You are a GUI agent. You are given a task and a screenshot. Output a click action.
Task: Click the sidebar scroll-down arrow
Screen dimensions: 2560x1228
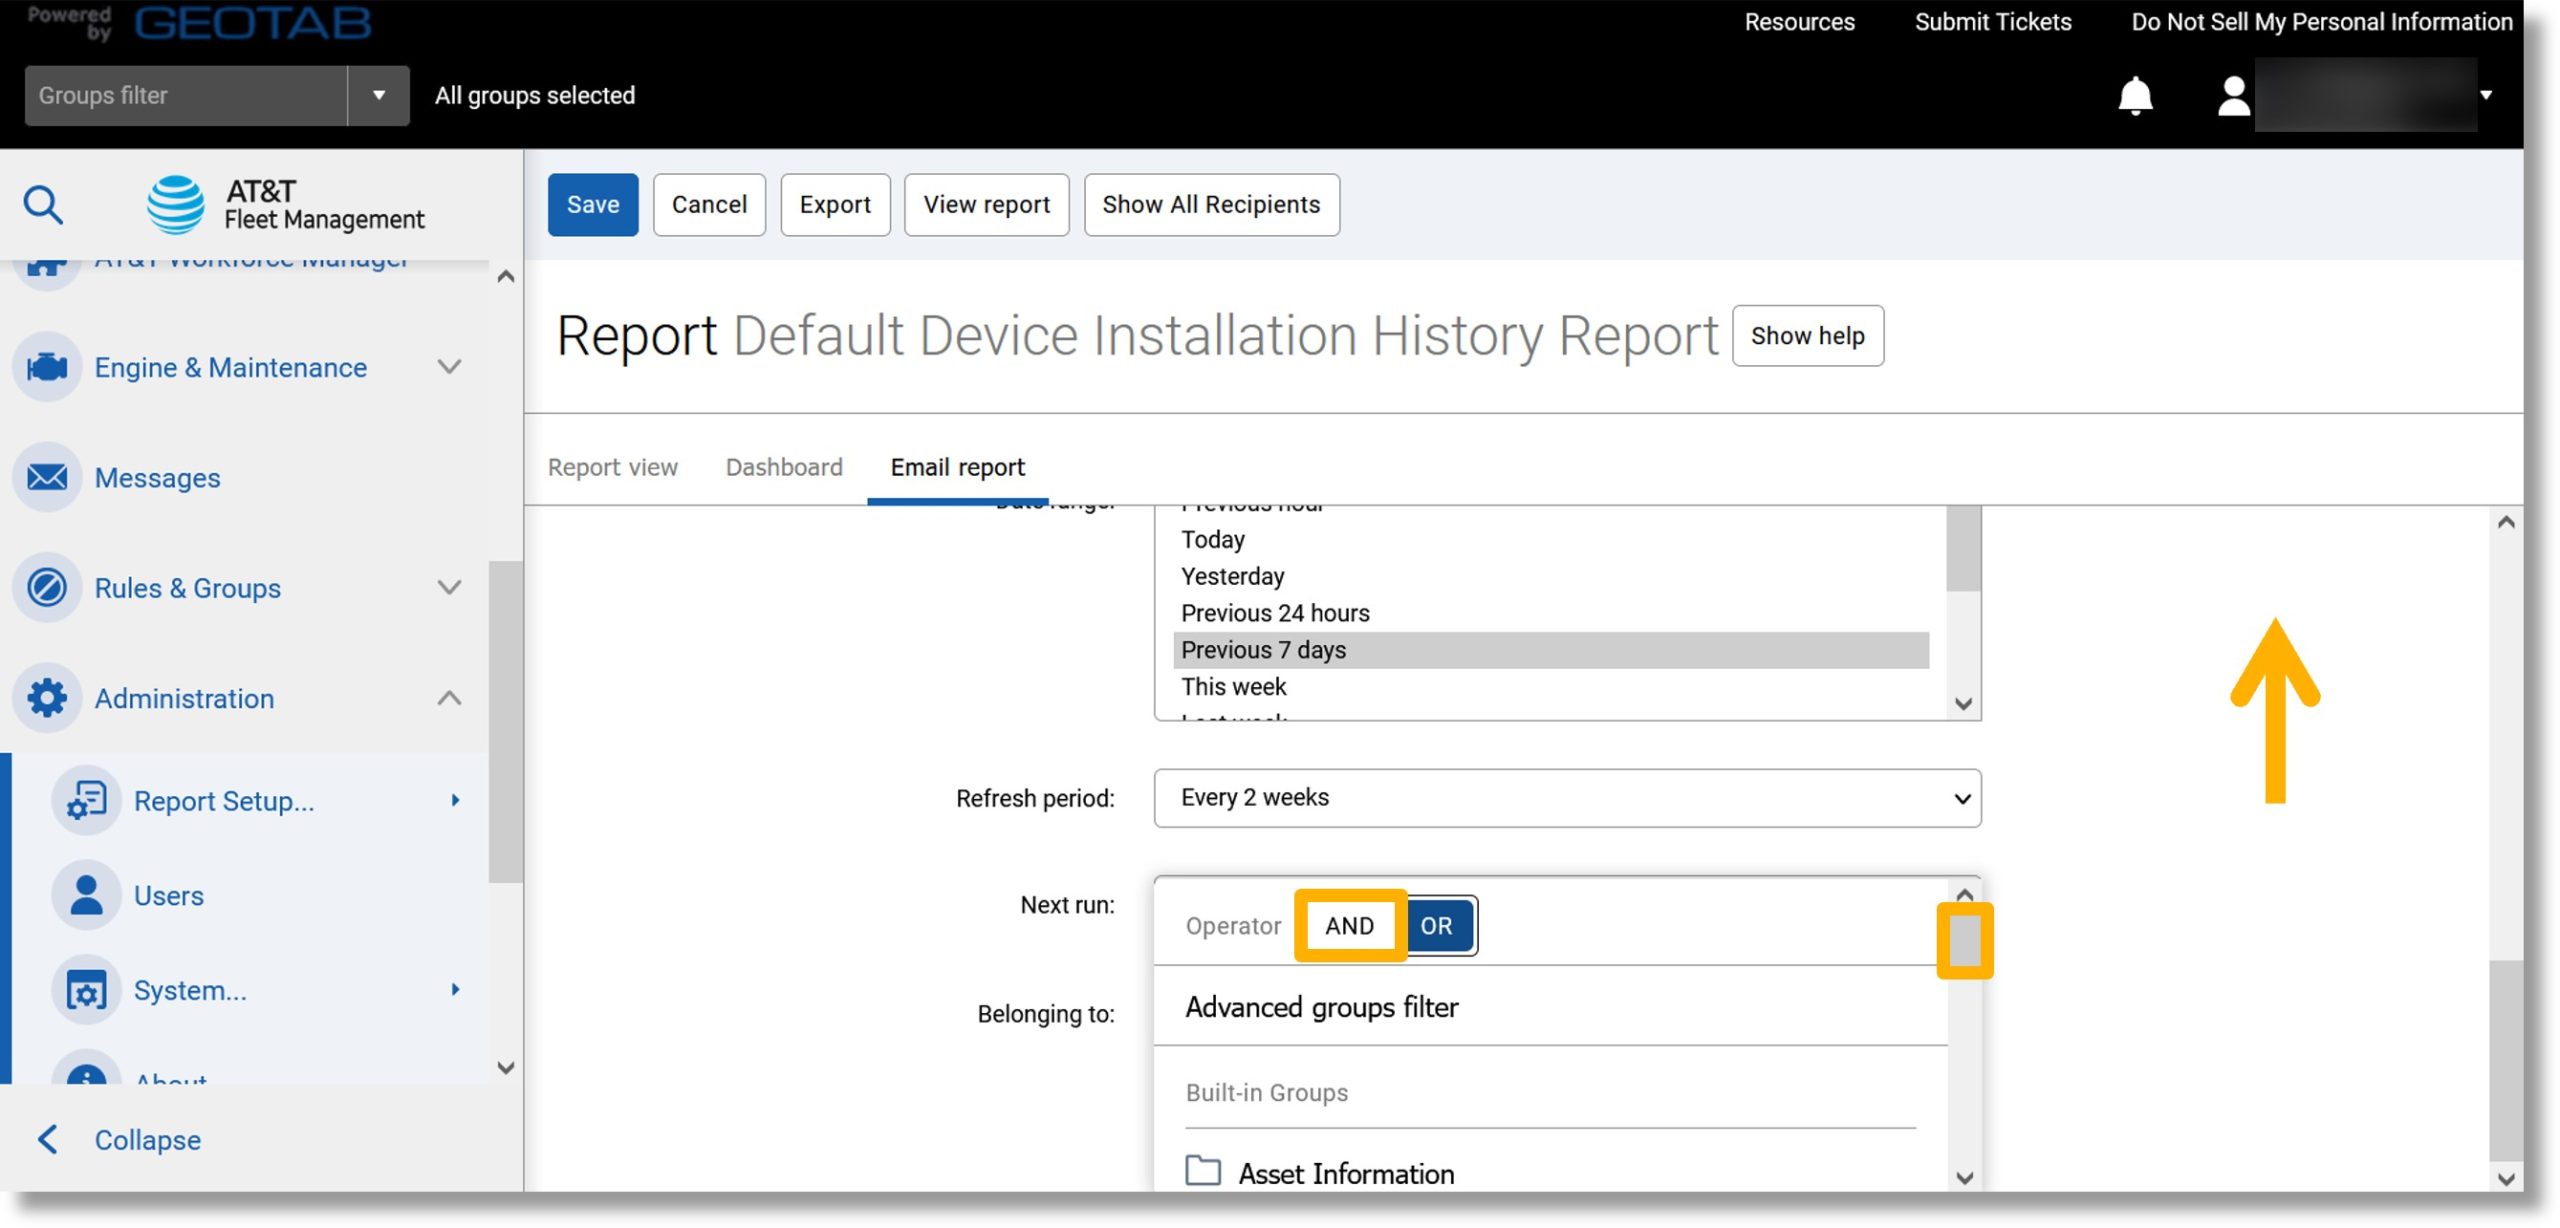pyautogui.click(x=506, y=1067)
